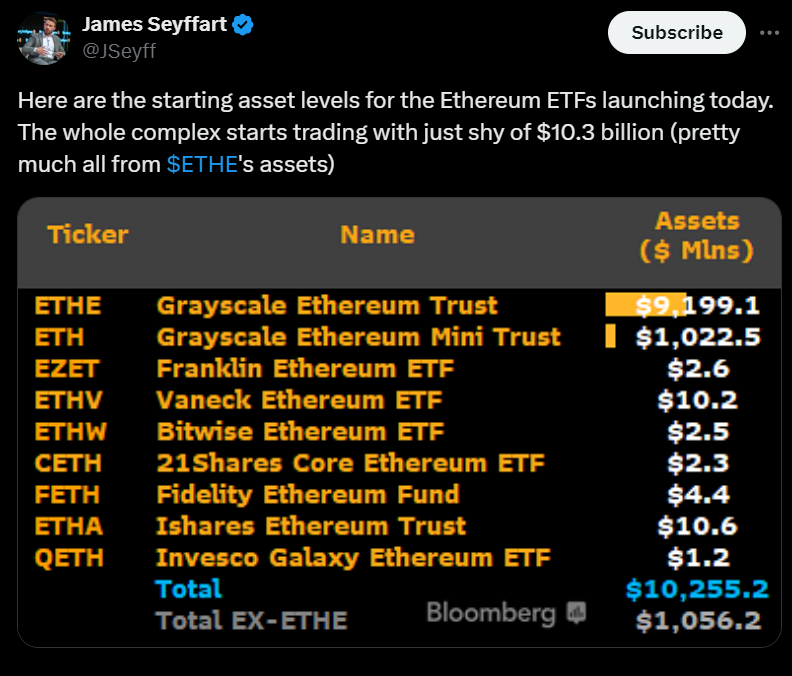Select the QETH ticker symbol
The height and width of the screenshot is (676, 792).
click(x=69, y=557)
